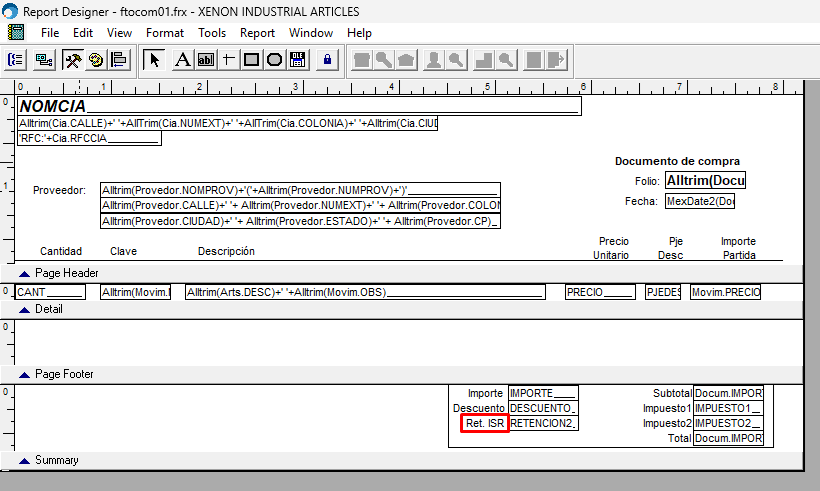Select the IMPUESTO2 field
The height and width of the screenshot is (491, 820).
click(x=728, y=424)
